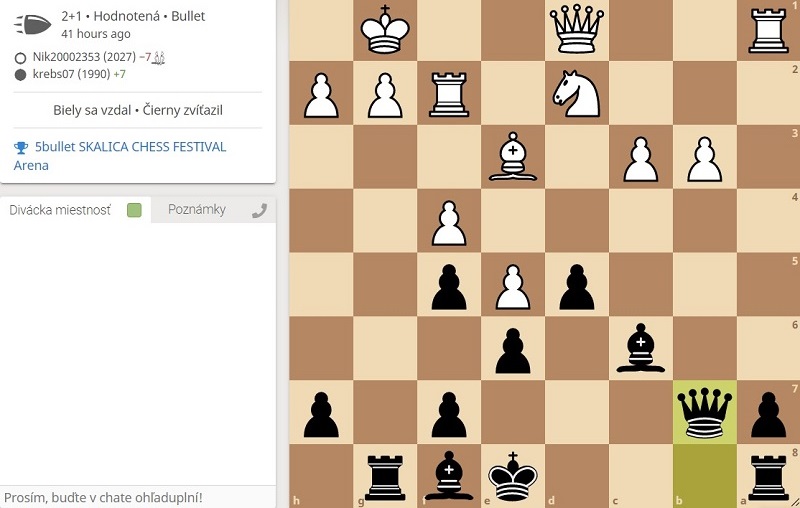Click the 41 hours ago timestamp
800x508 pixels.
pos(96,34)
